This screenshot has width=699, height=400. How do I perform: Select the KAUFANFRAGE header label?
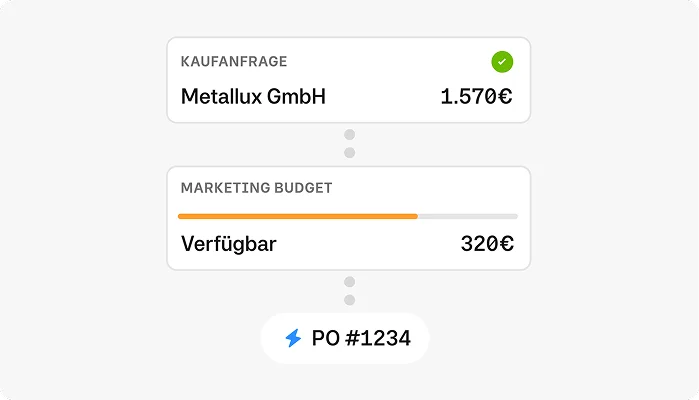point(234,62)
